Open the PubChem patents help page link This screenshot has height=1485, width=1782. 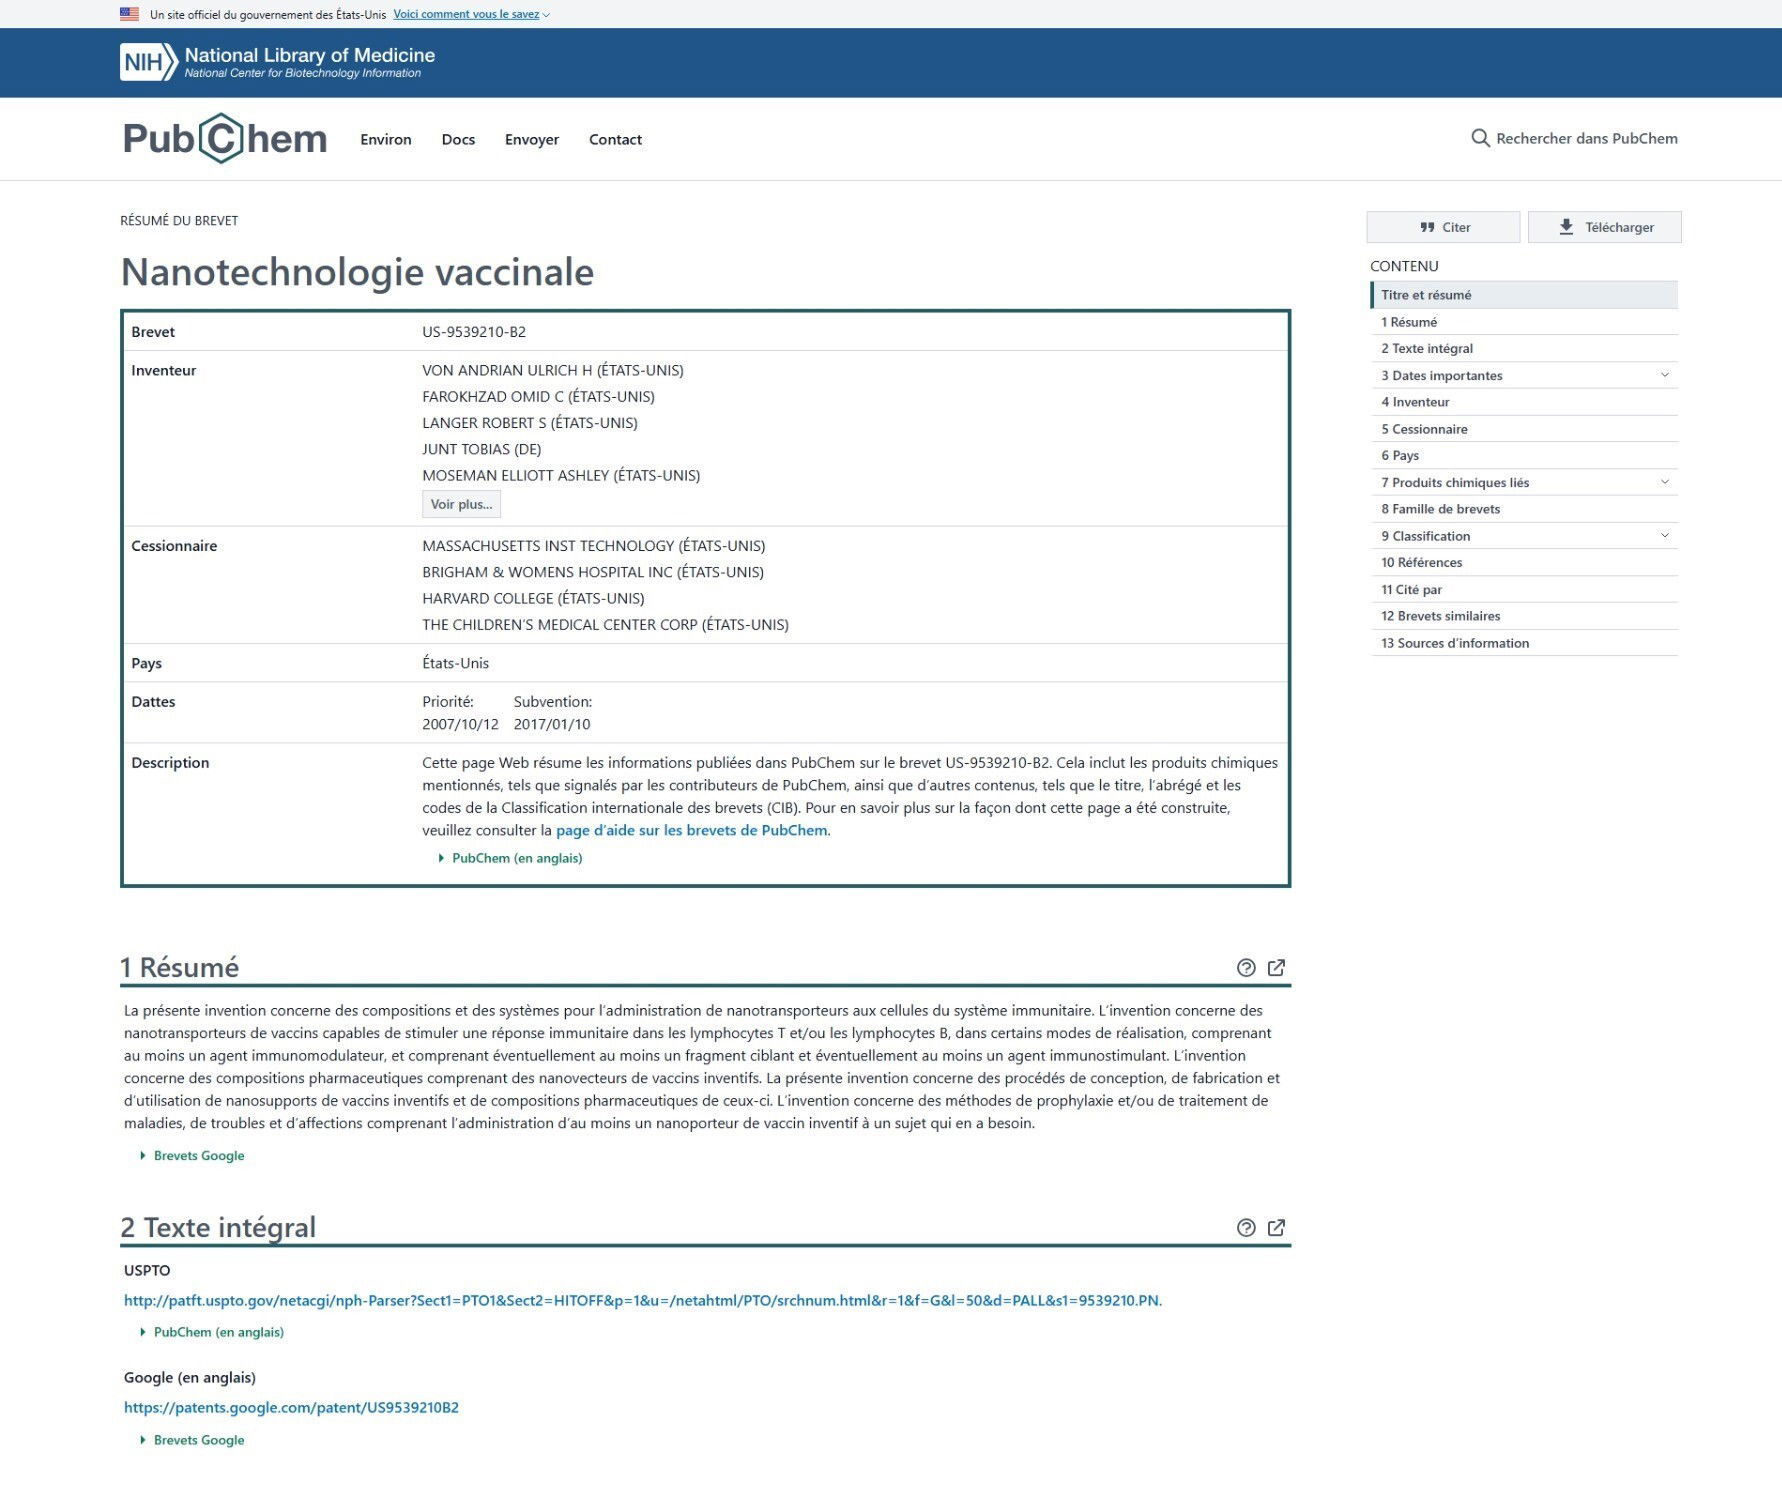point(691,830)
